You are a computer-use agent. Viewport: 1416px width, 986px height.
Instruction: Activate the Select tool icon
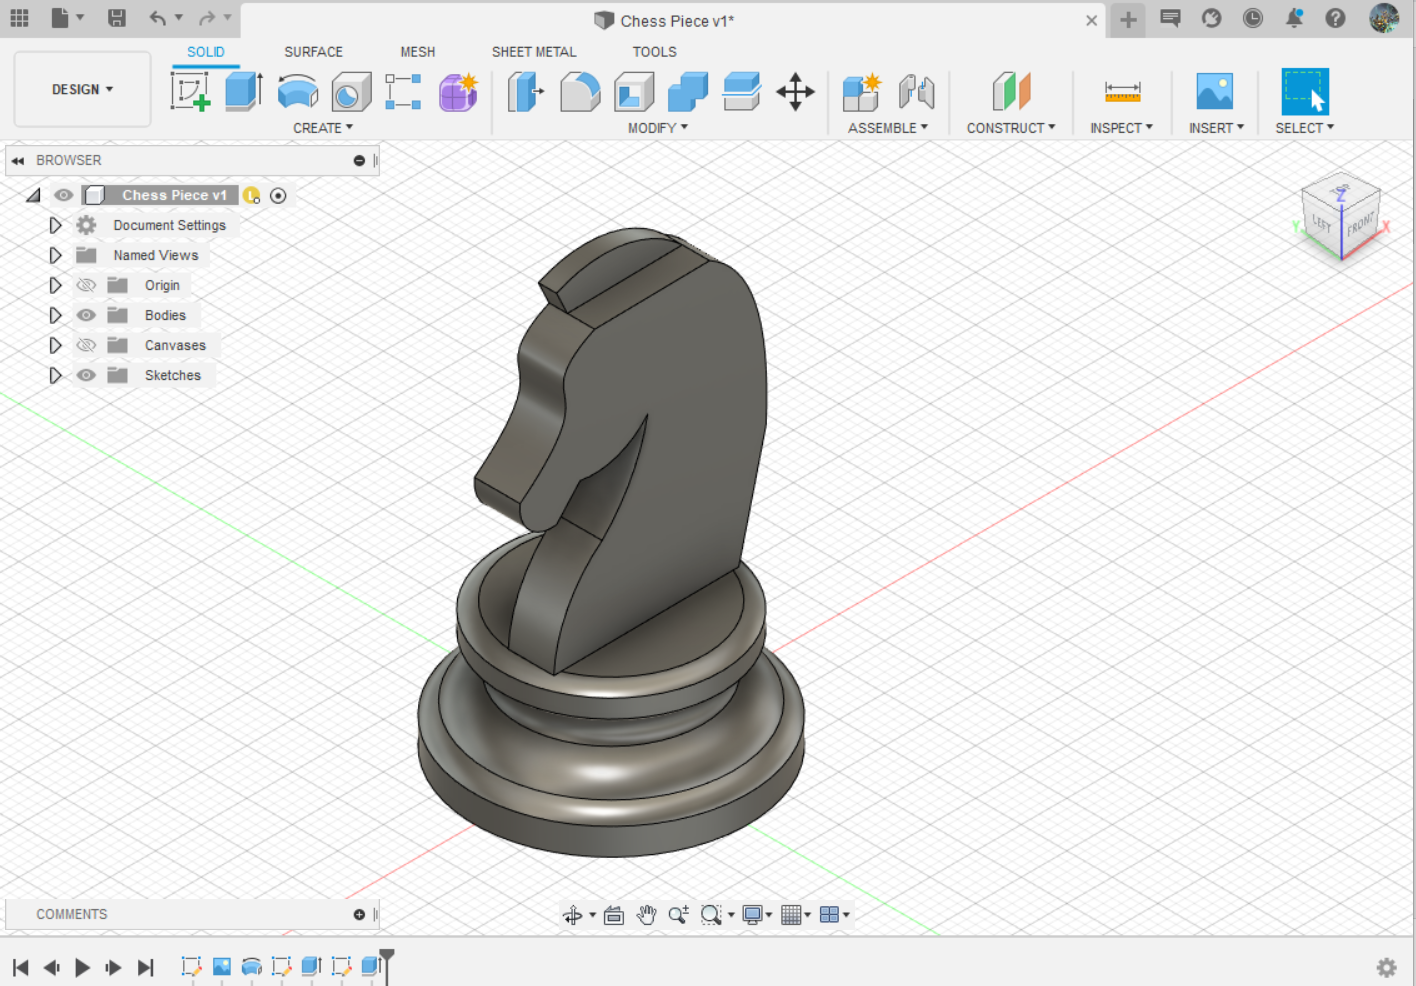click(1305, 92)
